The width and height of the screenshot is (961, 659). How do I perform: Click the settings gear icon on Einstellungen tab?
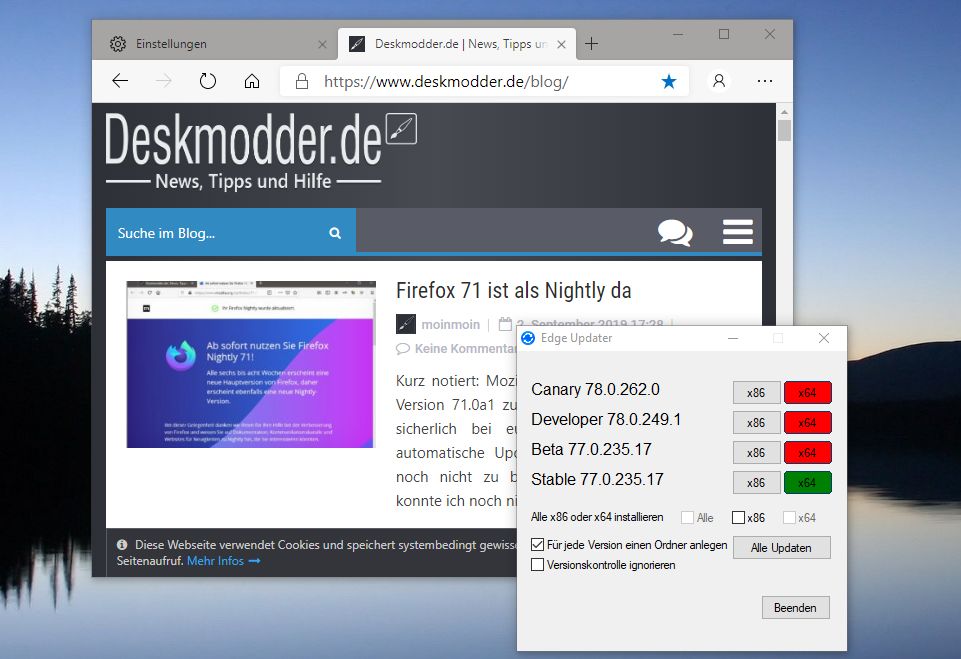point(118,44)
